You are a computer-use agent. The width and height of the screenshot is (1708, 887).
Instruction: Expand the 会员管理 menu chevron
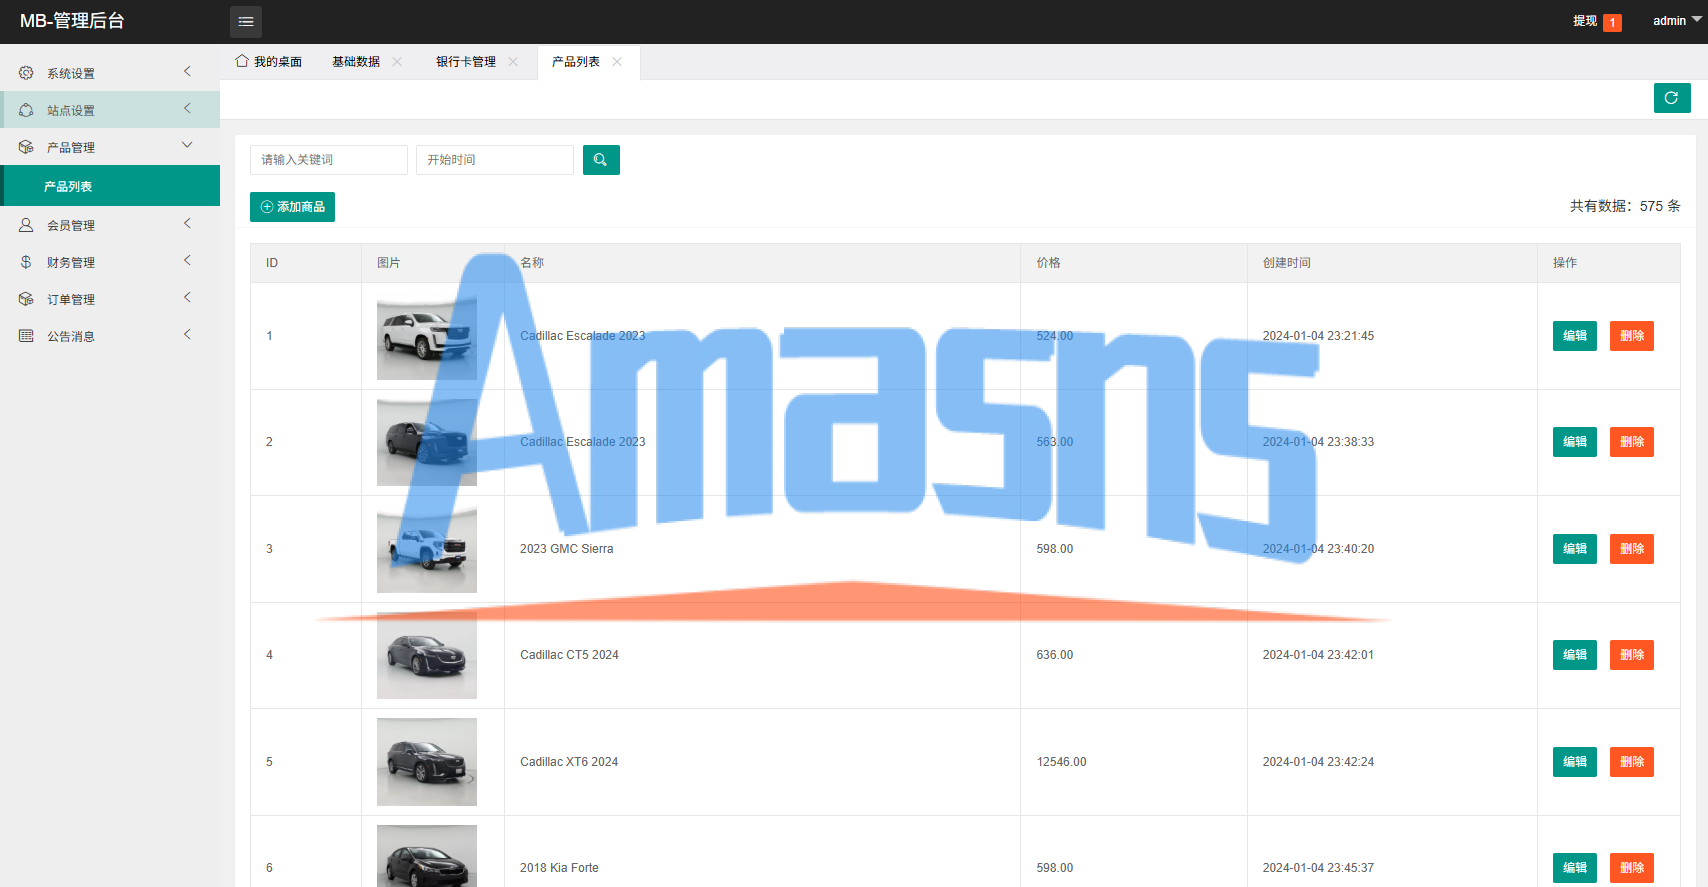[187, 224]
